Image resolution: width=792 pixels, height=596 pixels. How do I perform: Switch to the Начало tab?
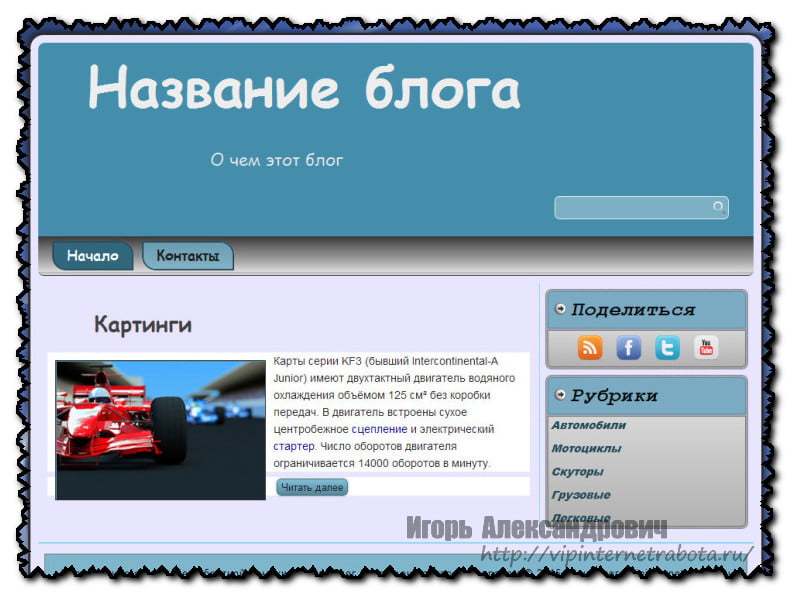[x=92, y=256]
